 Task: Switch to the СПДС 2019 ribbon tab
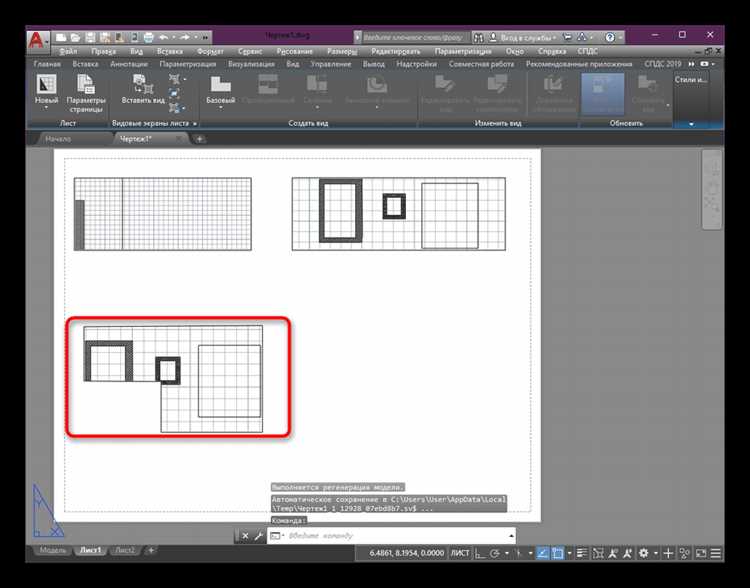point(662,64)
